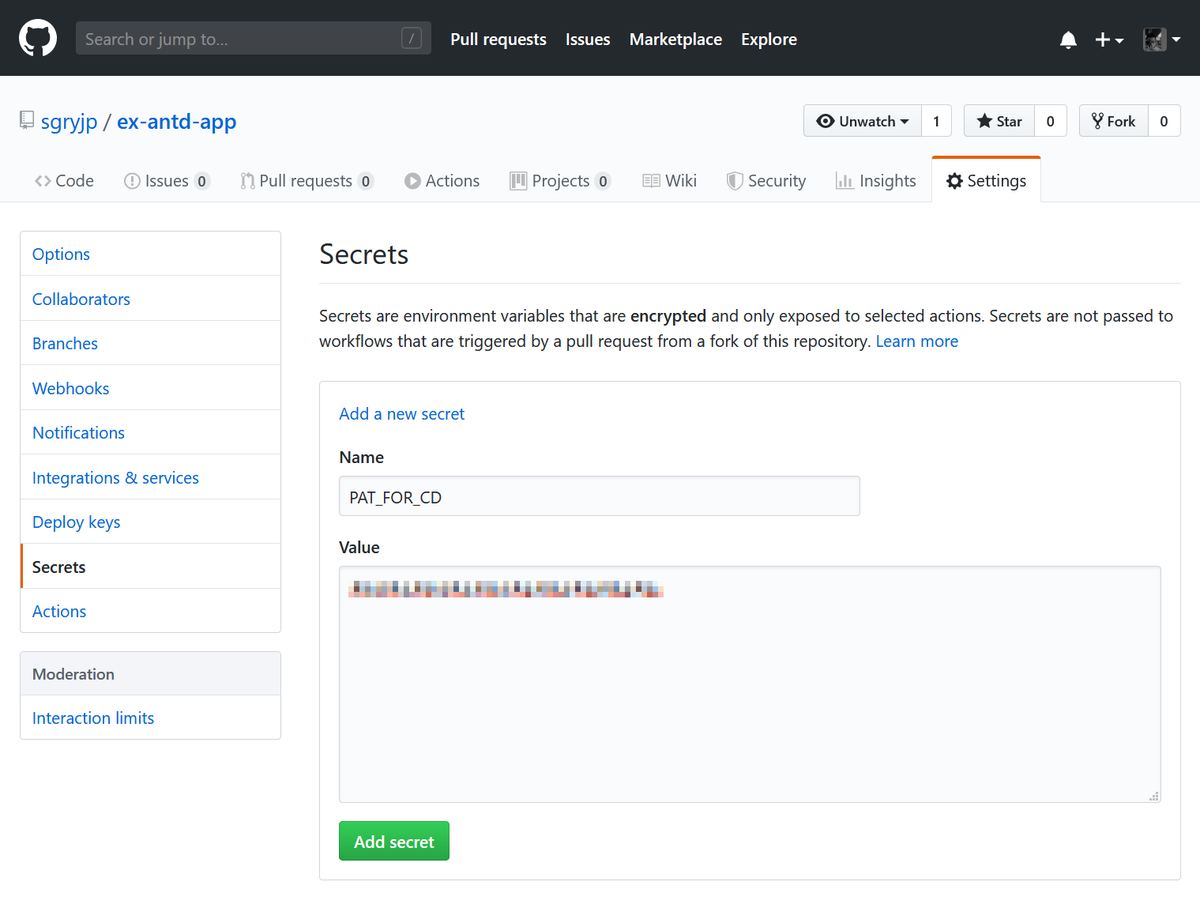Click inside the Value textarea
This screenshot has width=1200, height=908.
point(750,684)
